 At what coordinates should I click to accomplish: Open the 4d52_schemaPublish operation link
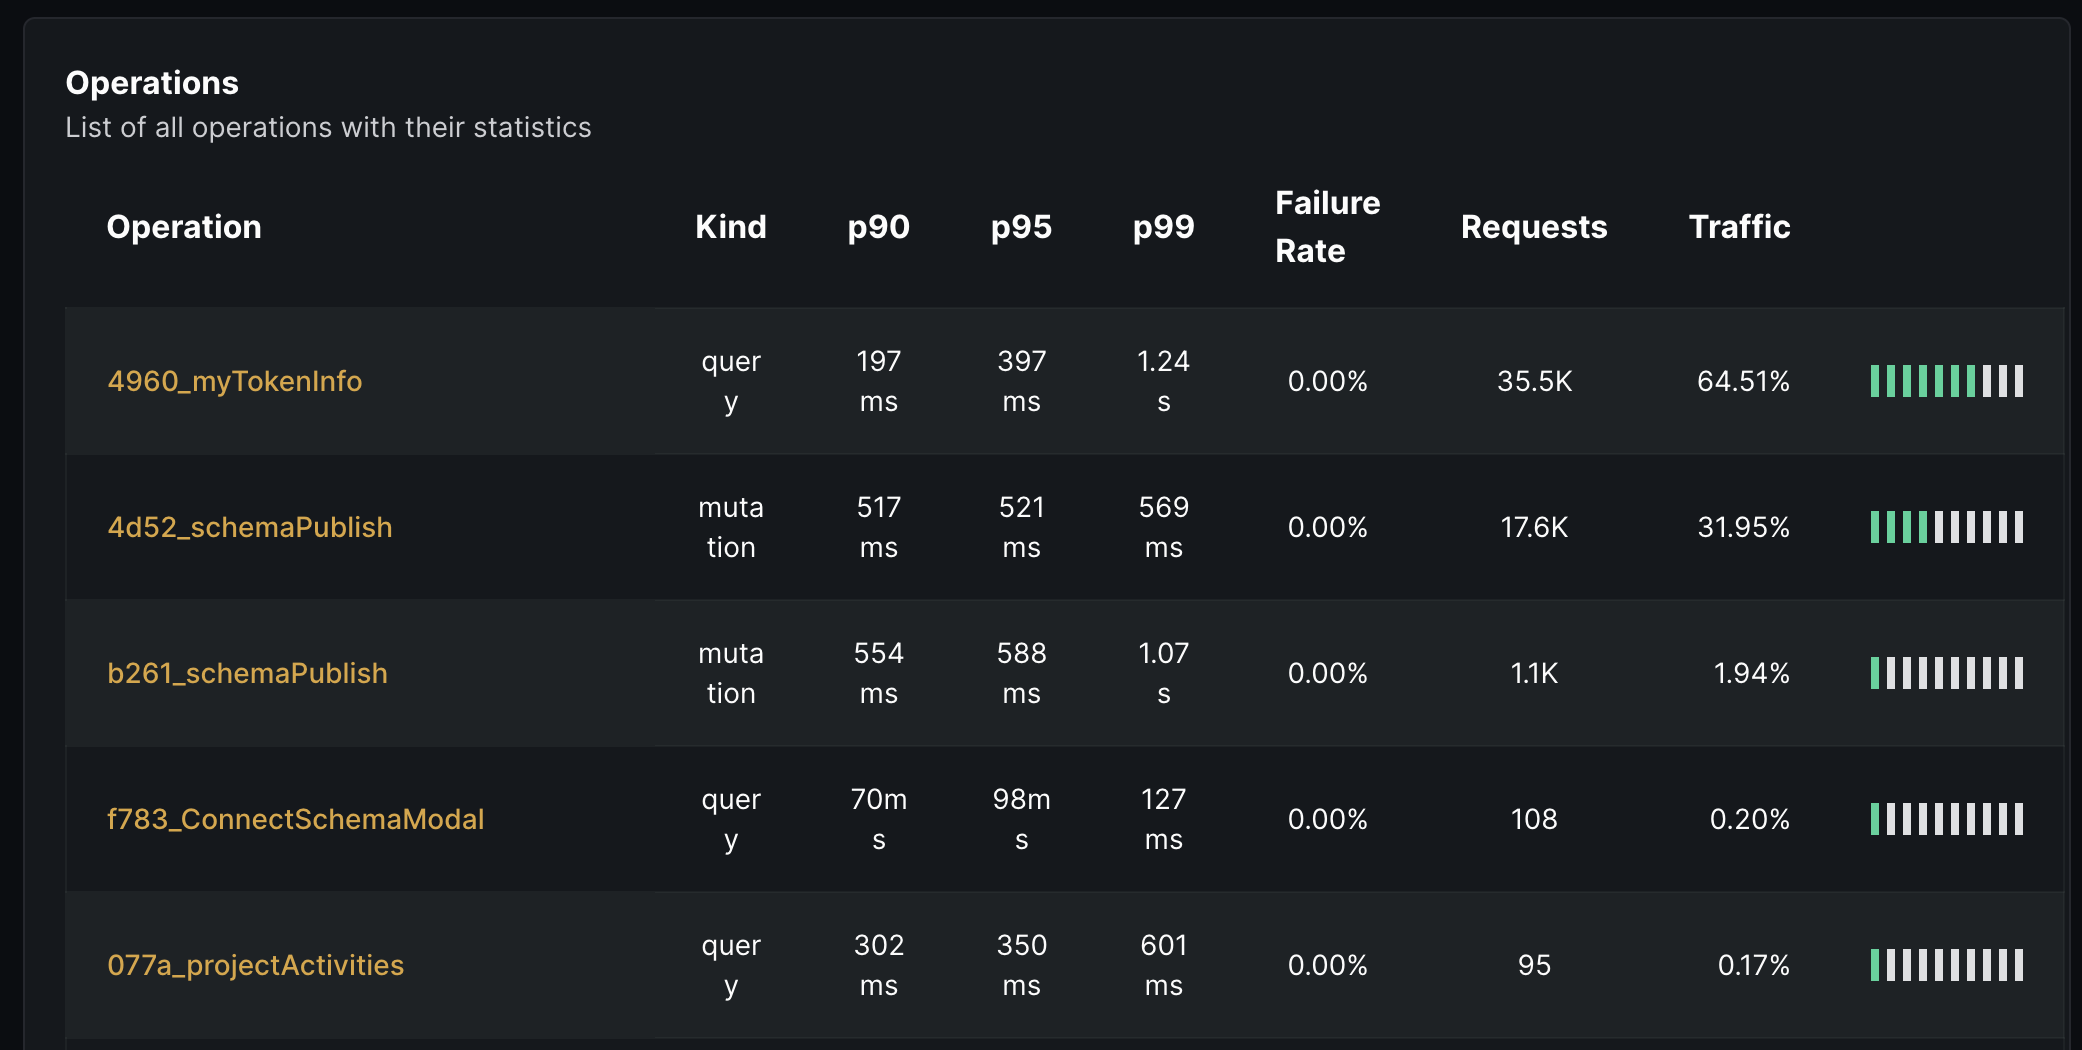point(249,527)
